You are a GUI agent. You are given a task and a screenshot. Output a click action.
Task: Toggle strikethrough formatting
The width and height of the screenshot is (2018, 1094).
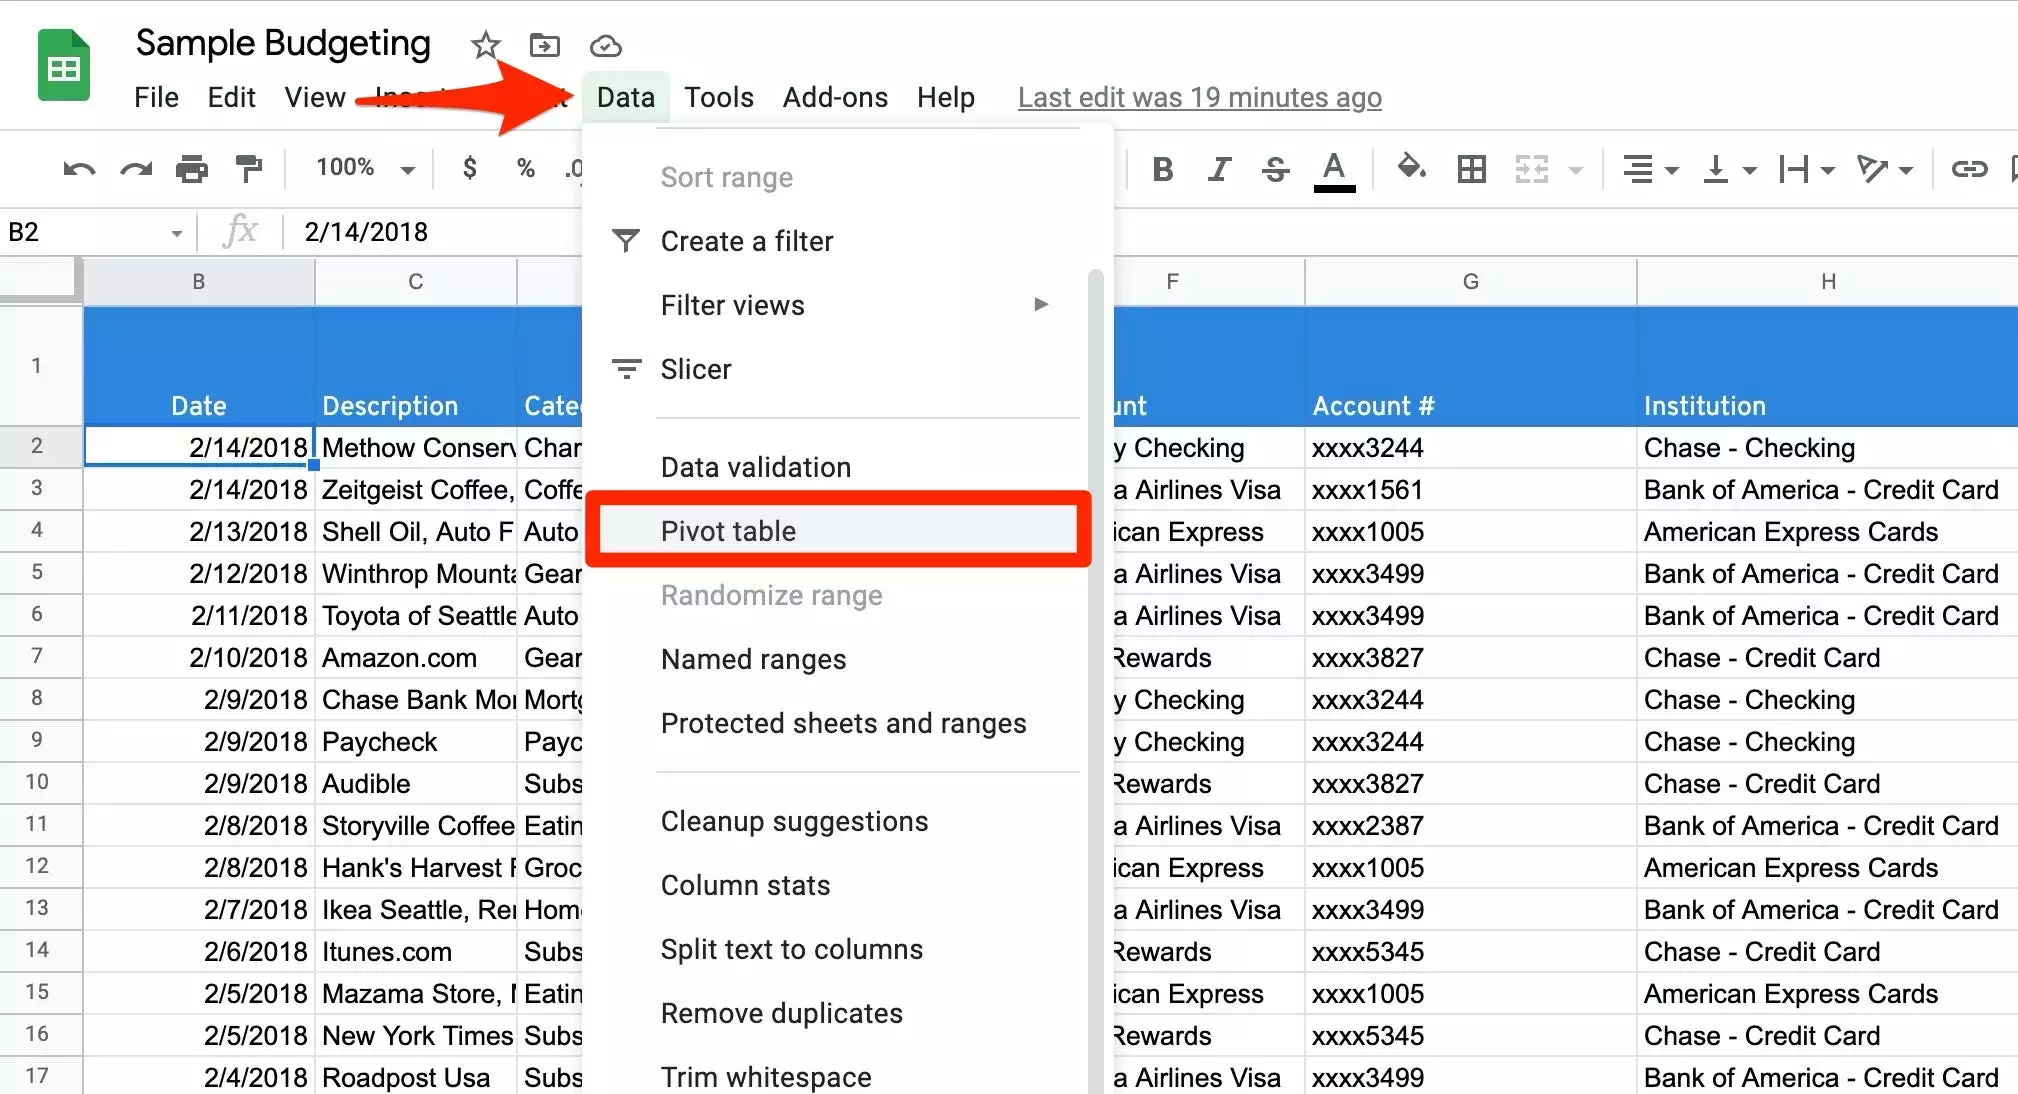1275,169
